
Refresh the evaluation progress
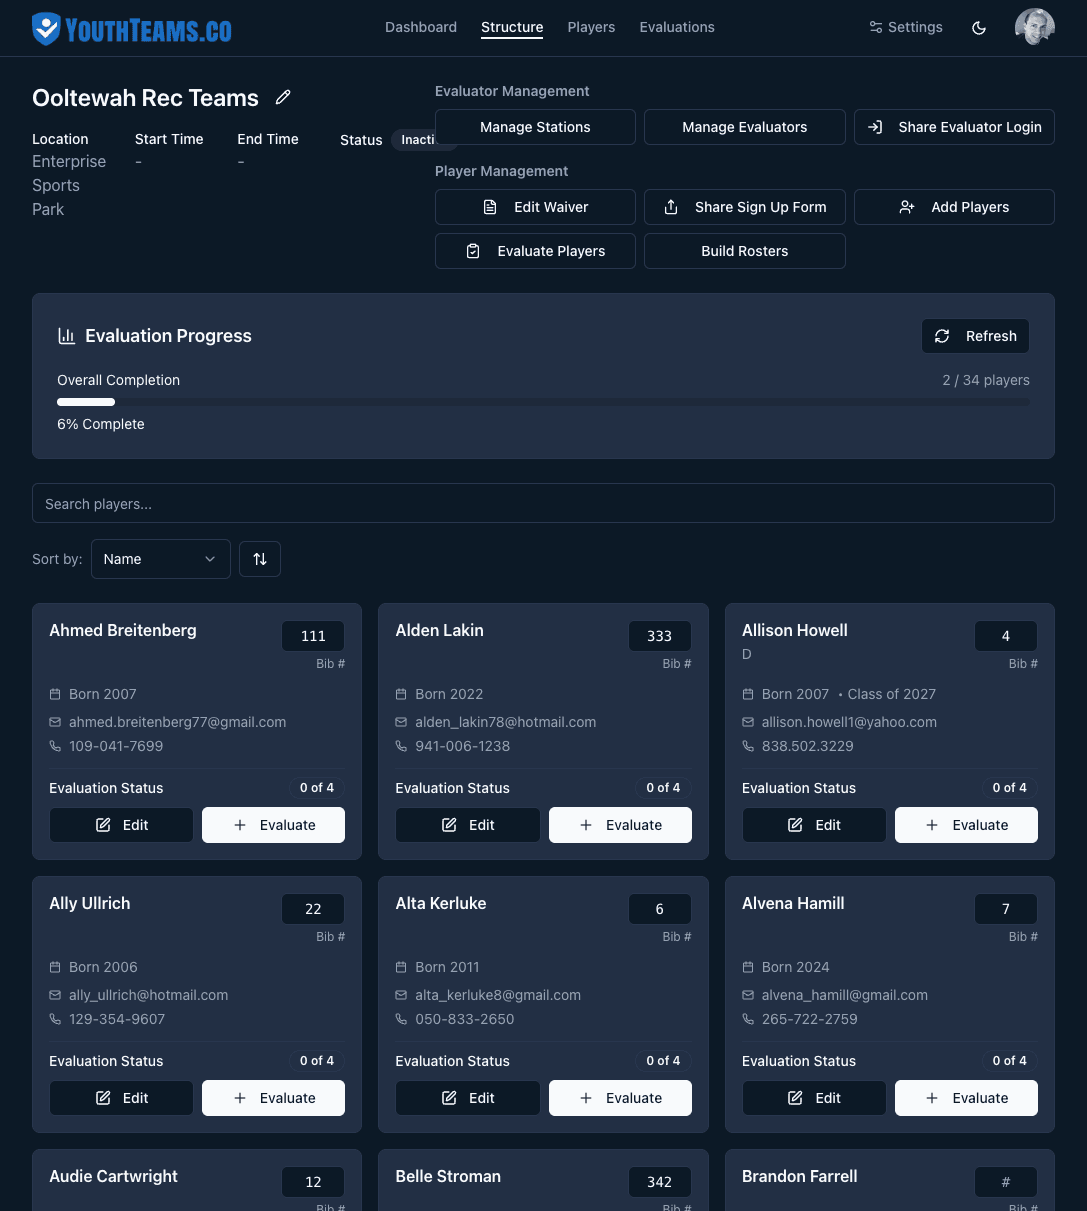(x=975, y=336)
